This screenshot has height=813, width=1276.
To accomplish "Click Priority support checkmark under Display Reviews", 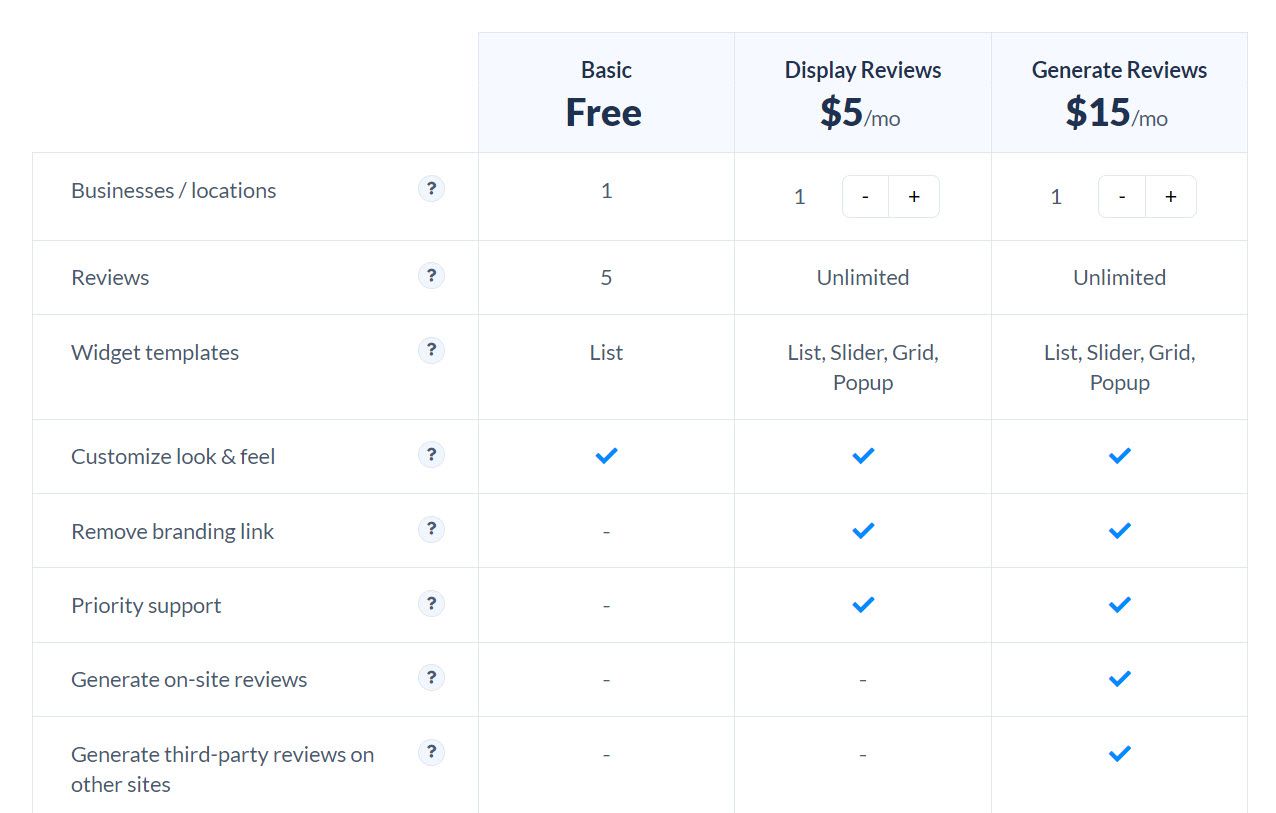I will [x=863, y=604].
